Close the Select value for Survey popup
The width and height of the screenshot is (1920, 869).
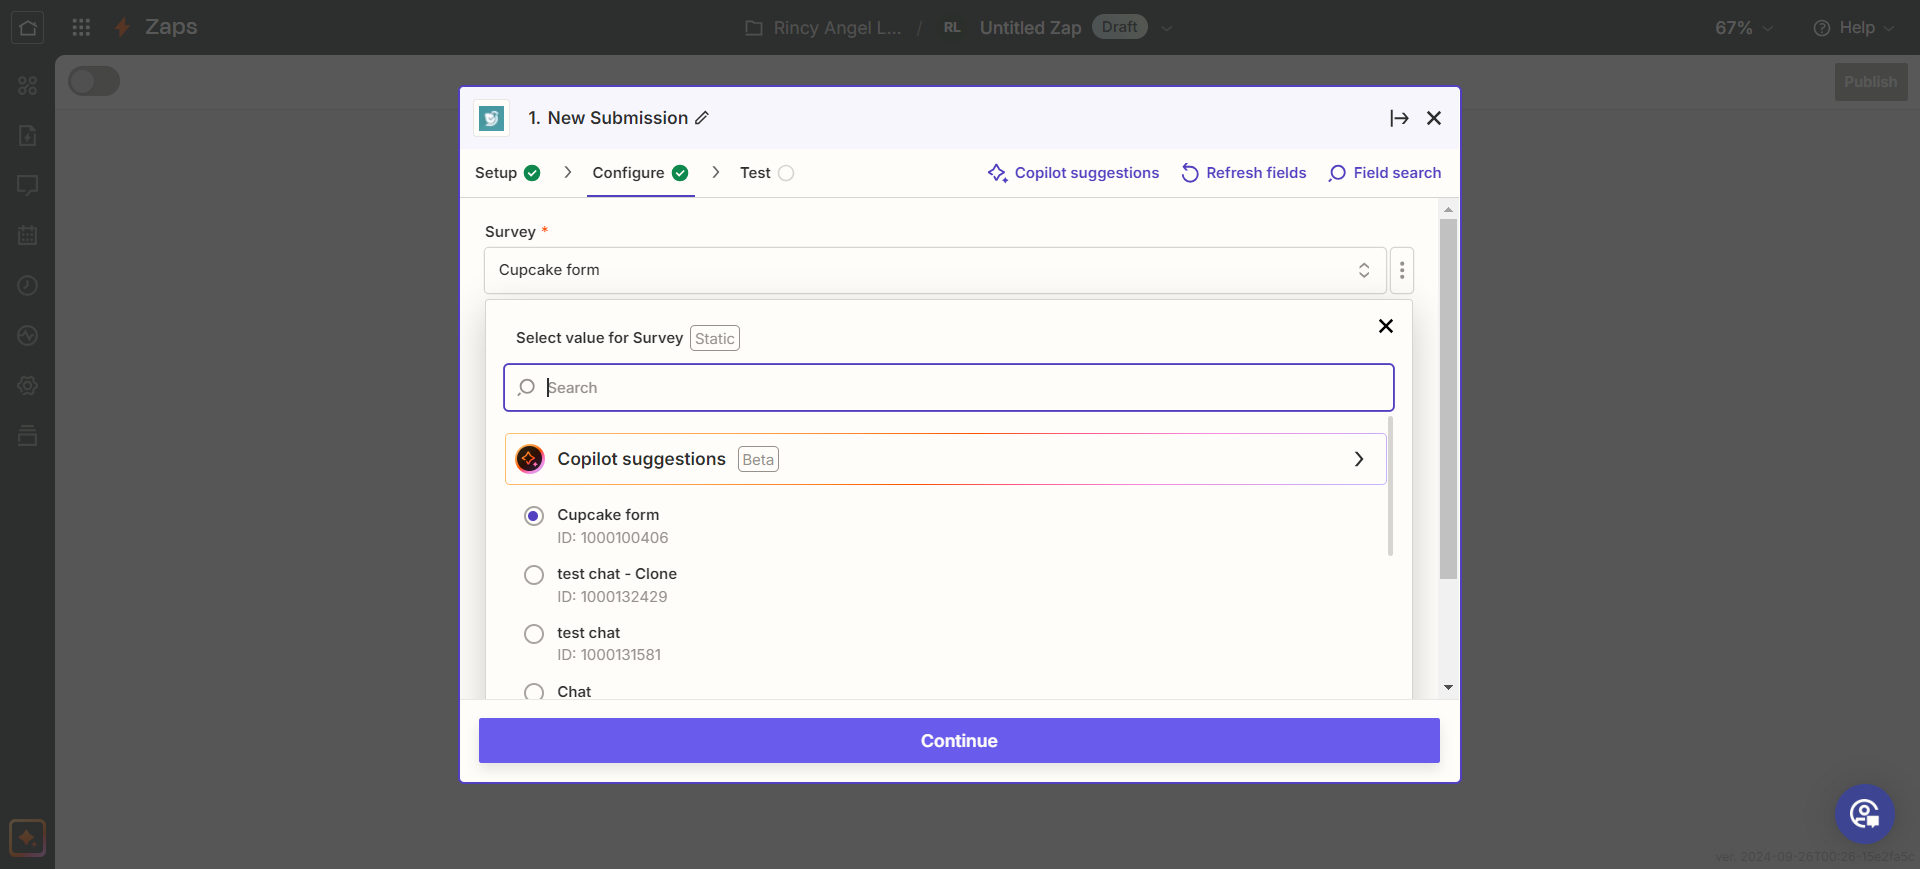coord(1385,326)
